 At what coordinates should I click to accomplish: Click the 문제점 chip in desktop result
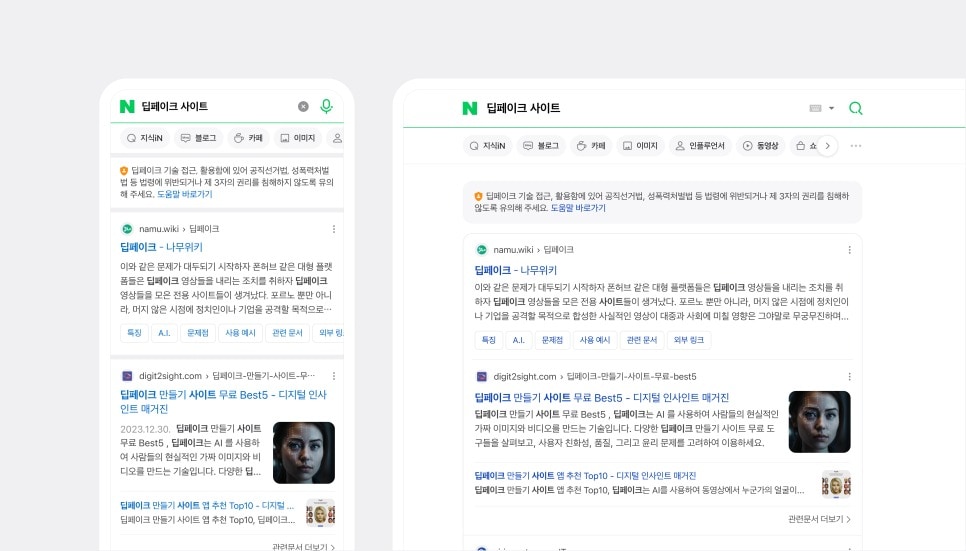click(x=552, y=340)
